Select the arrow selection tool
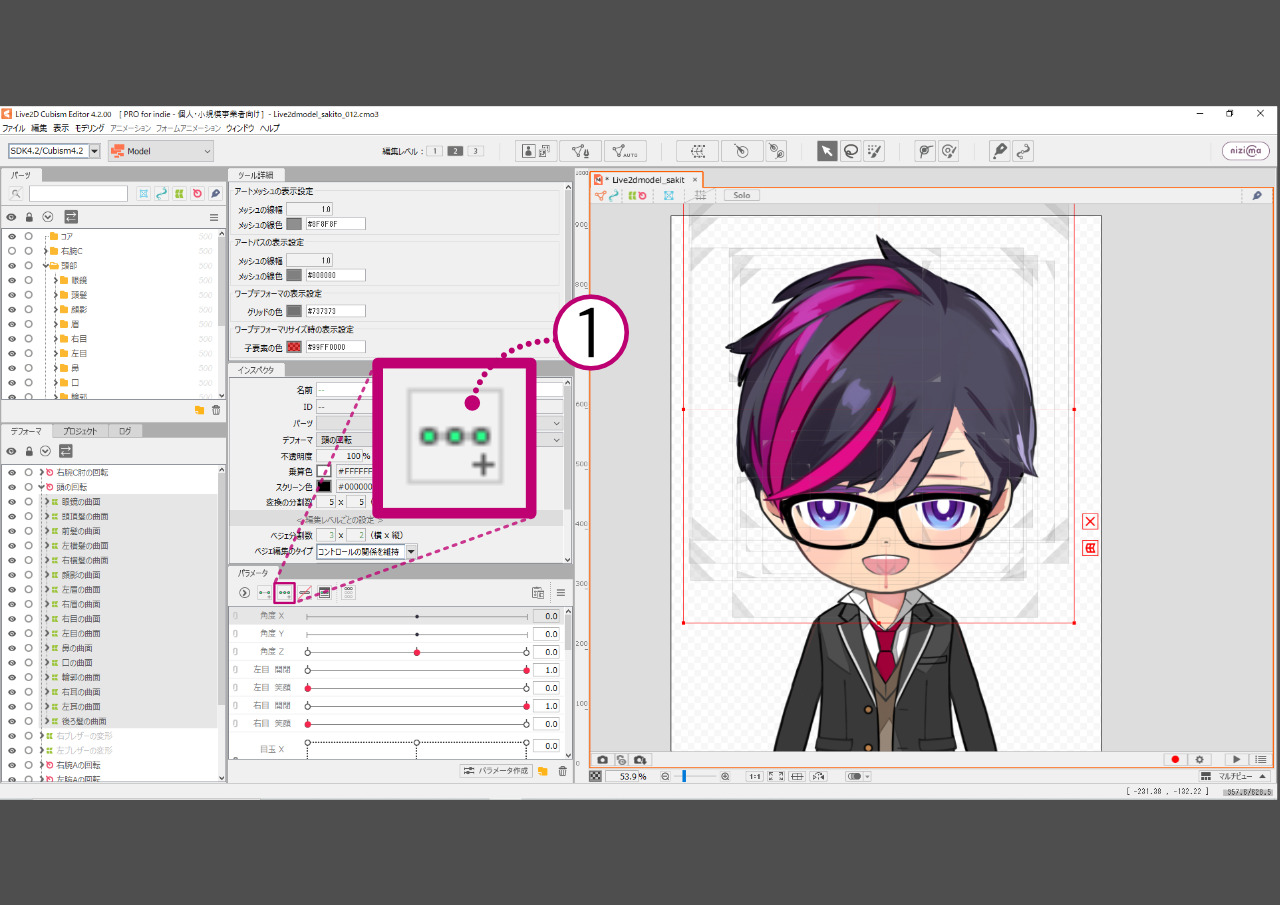The width and height of the screenshot is (1280, 905). coord(827,151)
